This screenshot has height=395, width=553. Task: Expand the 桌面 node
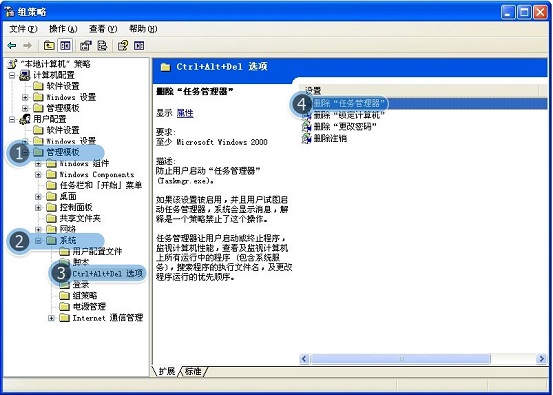tap(38, 196)
